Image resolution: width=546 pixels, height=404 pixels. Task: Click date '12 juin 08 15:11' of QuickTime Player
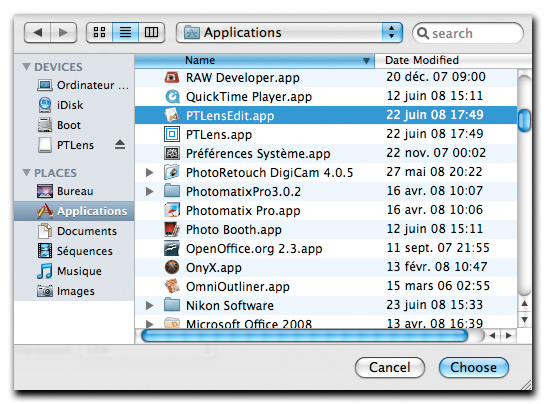coord(435,96)
